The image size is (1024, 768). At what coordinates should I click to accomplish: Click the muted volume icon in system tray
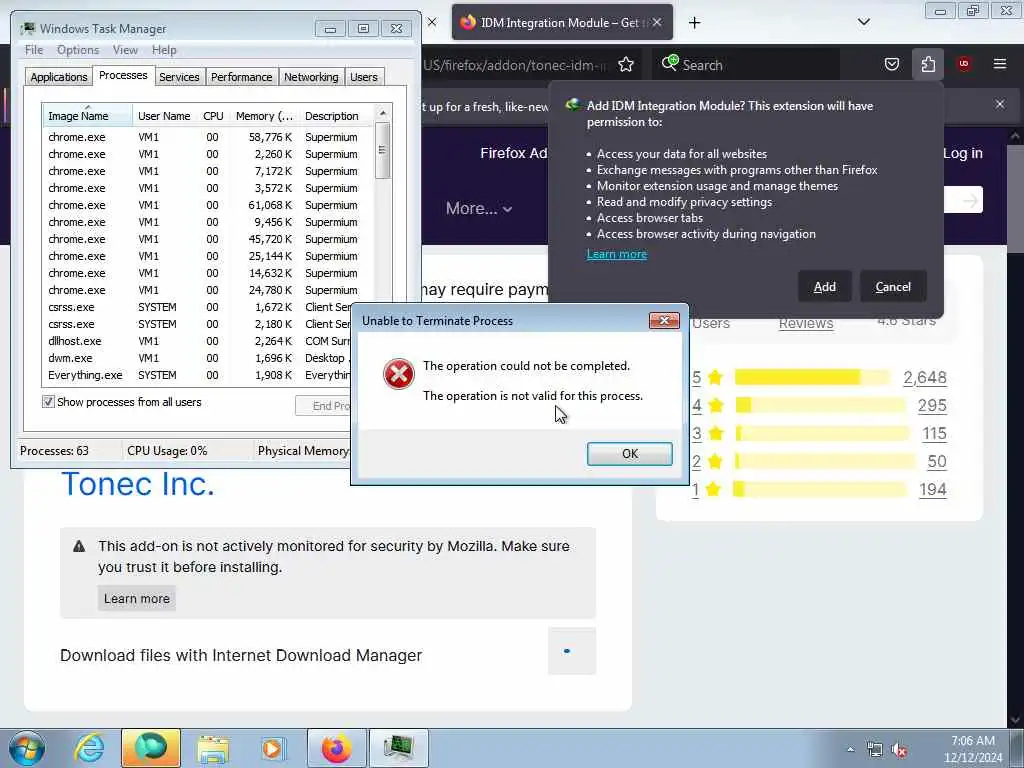point(899,750)
